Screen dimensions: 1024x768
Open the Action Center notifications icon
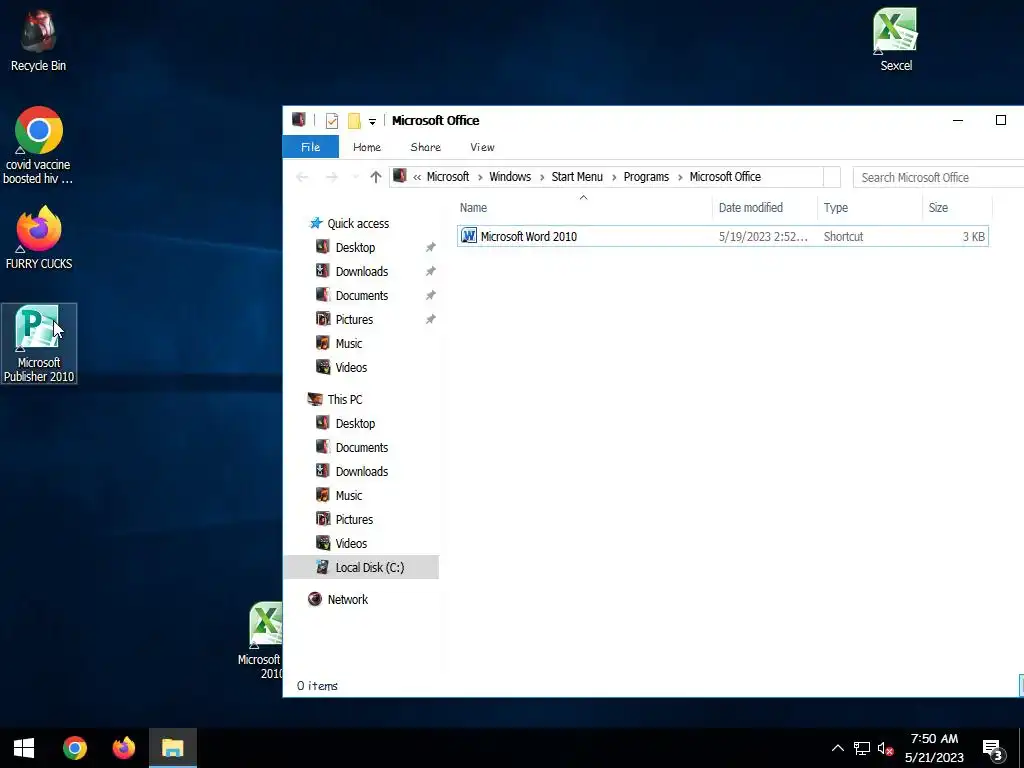993,750
